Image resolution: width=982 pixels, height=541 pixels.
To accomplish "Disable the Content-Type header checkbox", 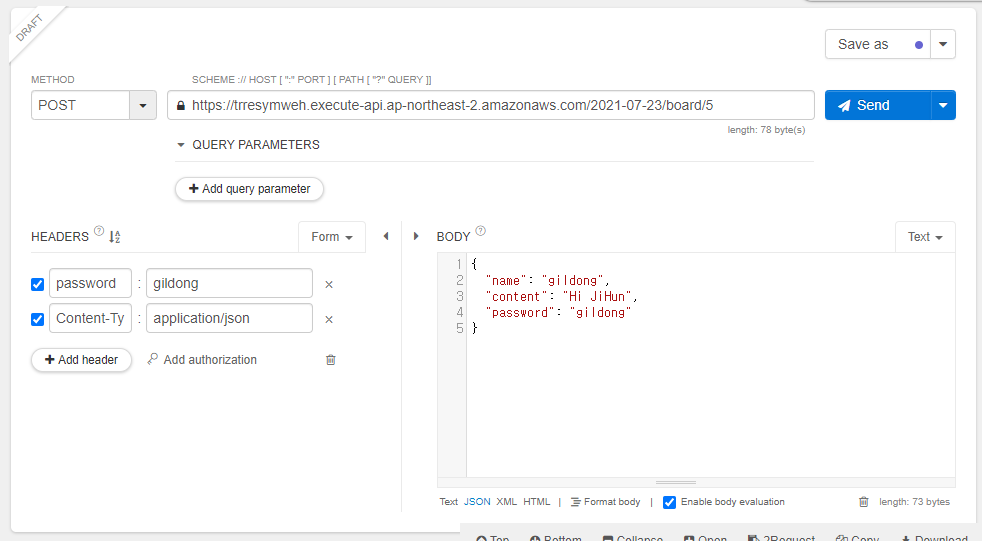I will 38,319.
